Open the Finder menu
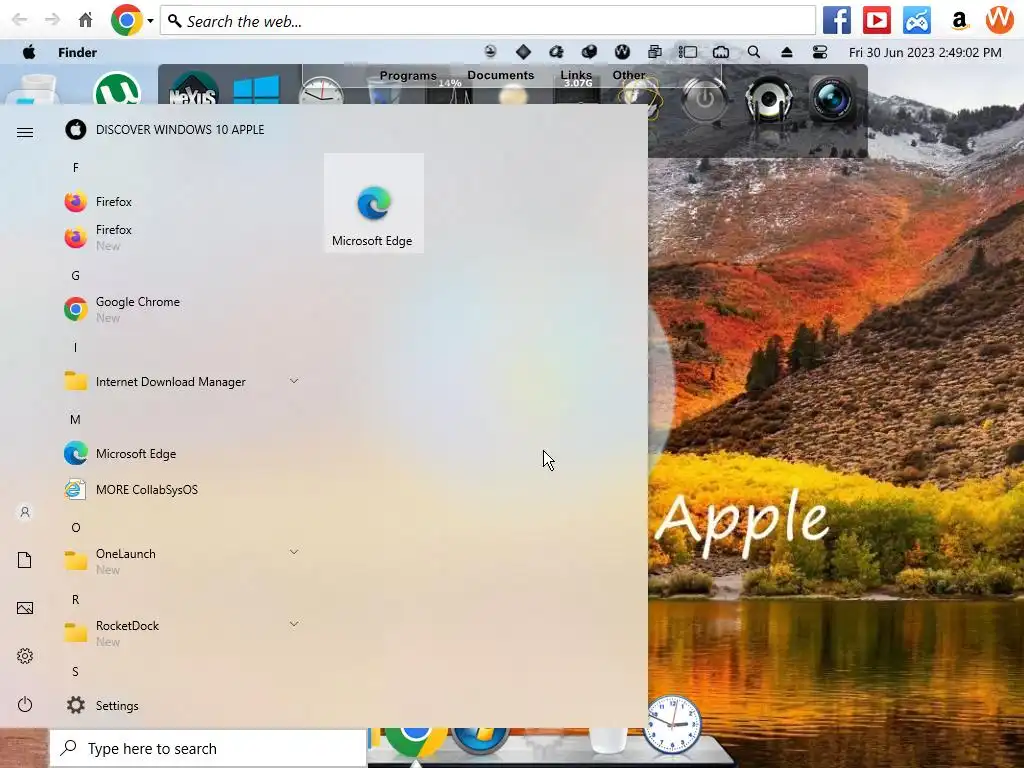The image size is (1024, 768). (77, 52)
